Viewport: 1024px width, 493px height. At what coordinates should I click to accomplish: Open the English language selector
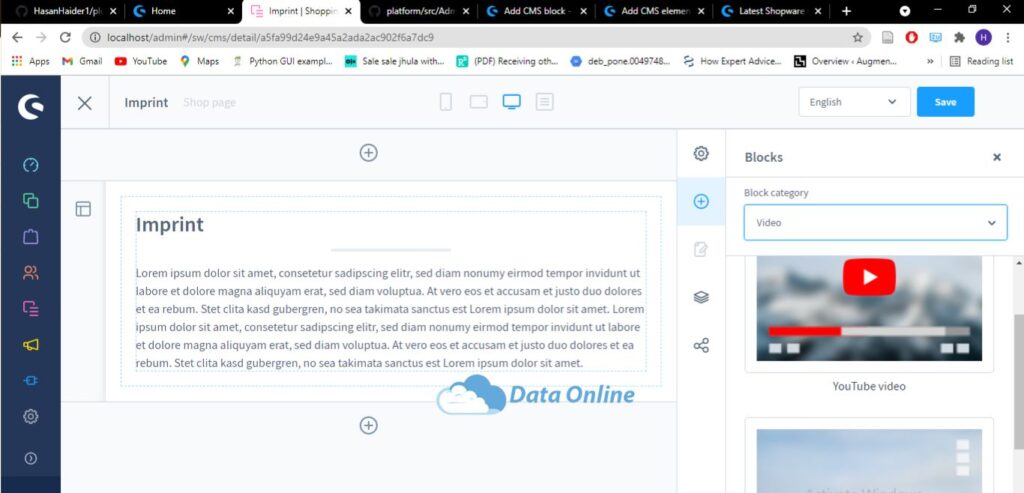(x=854, y=102)
